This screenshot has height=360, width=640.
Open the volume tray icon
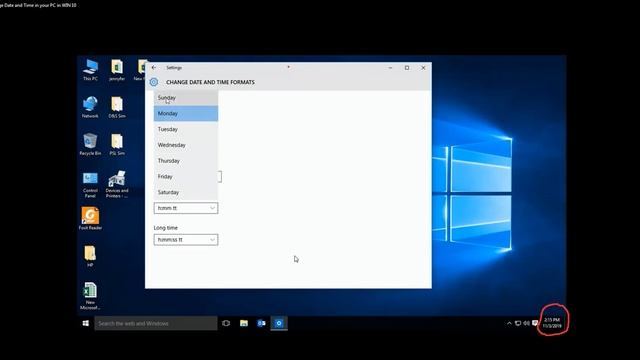click(527, 323)
